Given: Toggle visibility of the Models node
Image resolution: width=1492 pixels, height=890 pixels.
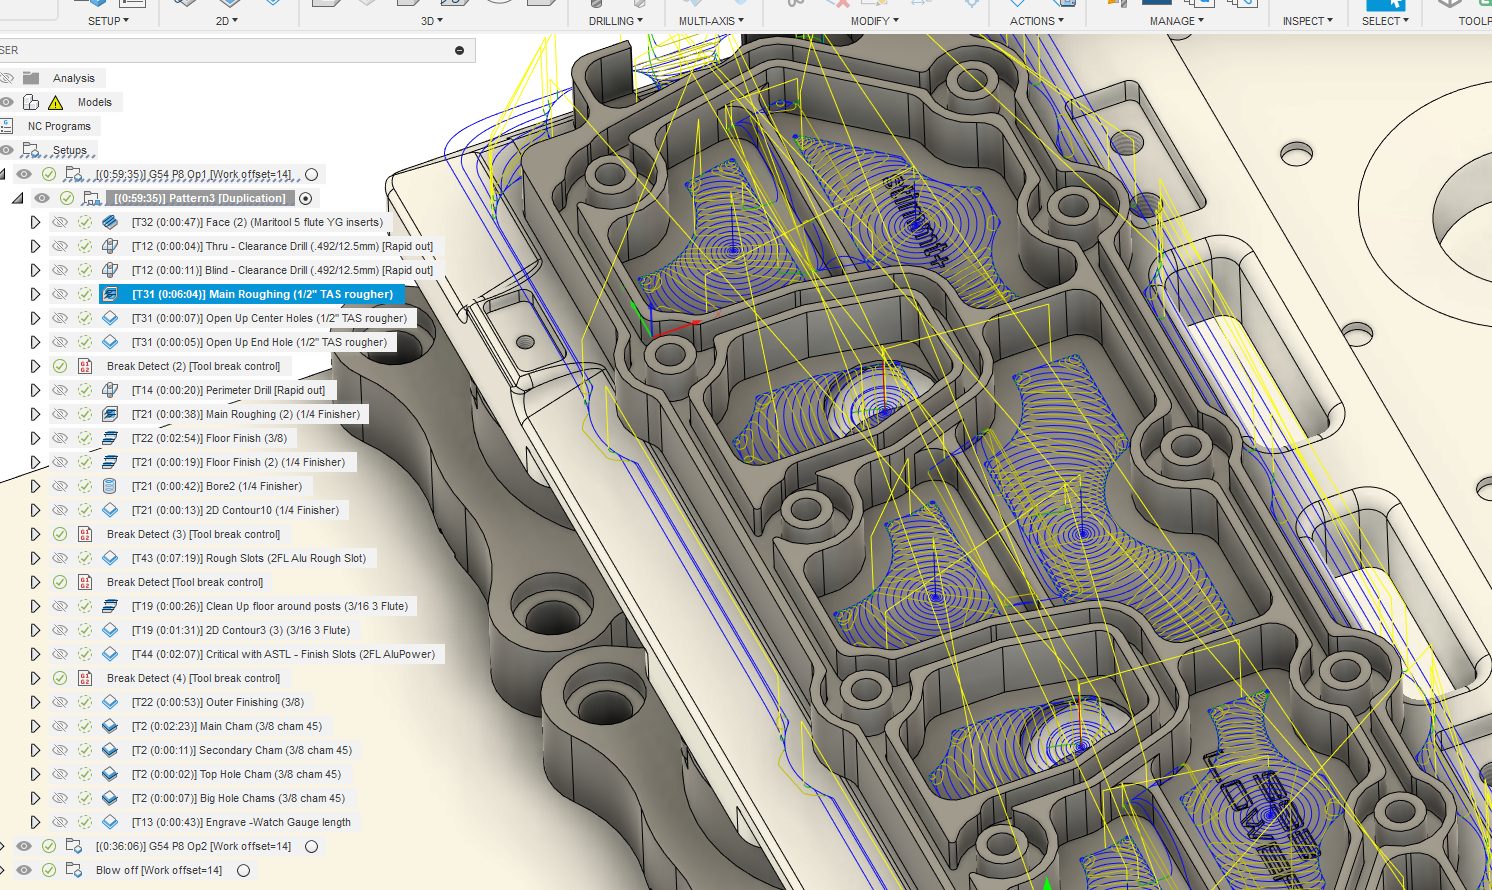Looking at the screenshot, I should (x=8, y=101).
